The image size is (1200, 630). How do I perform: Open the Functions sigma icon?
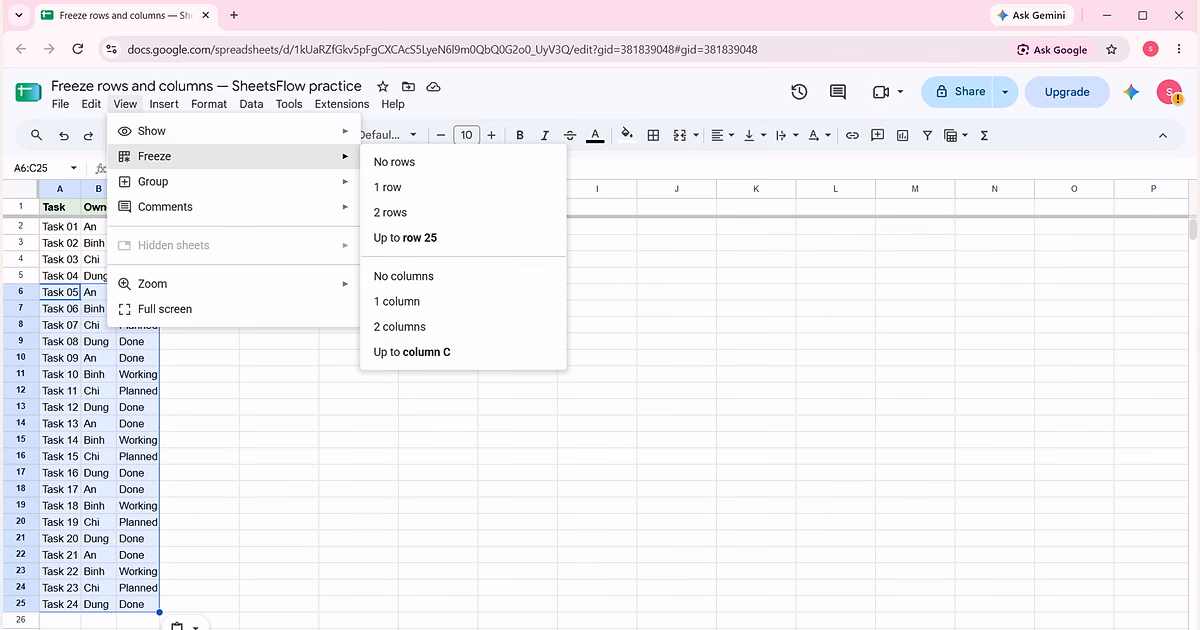click(x=984, y=135)
